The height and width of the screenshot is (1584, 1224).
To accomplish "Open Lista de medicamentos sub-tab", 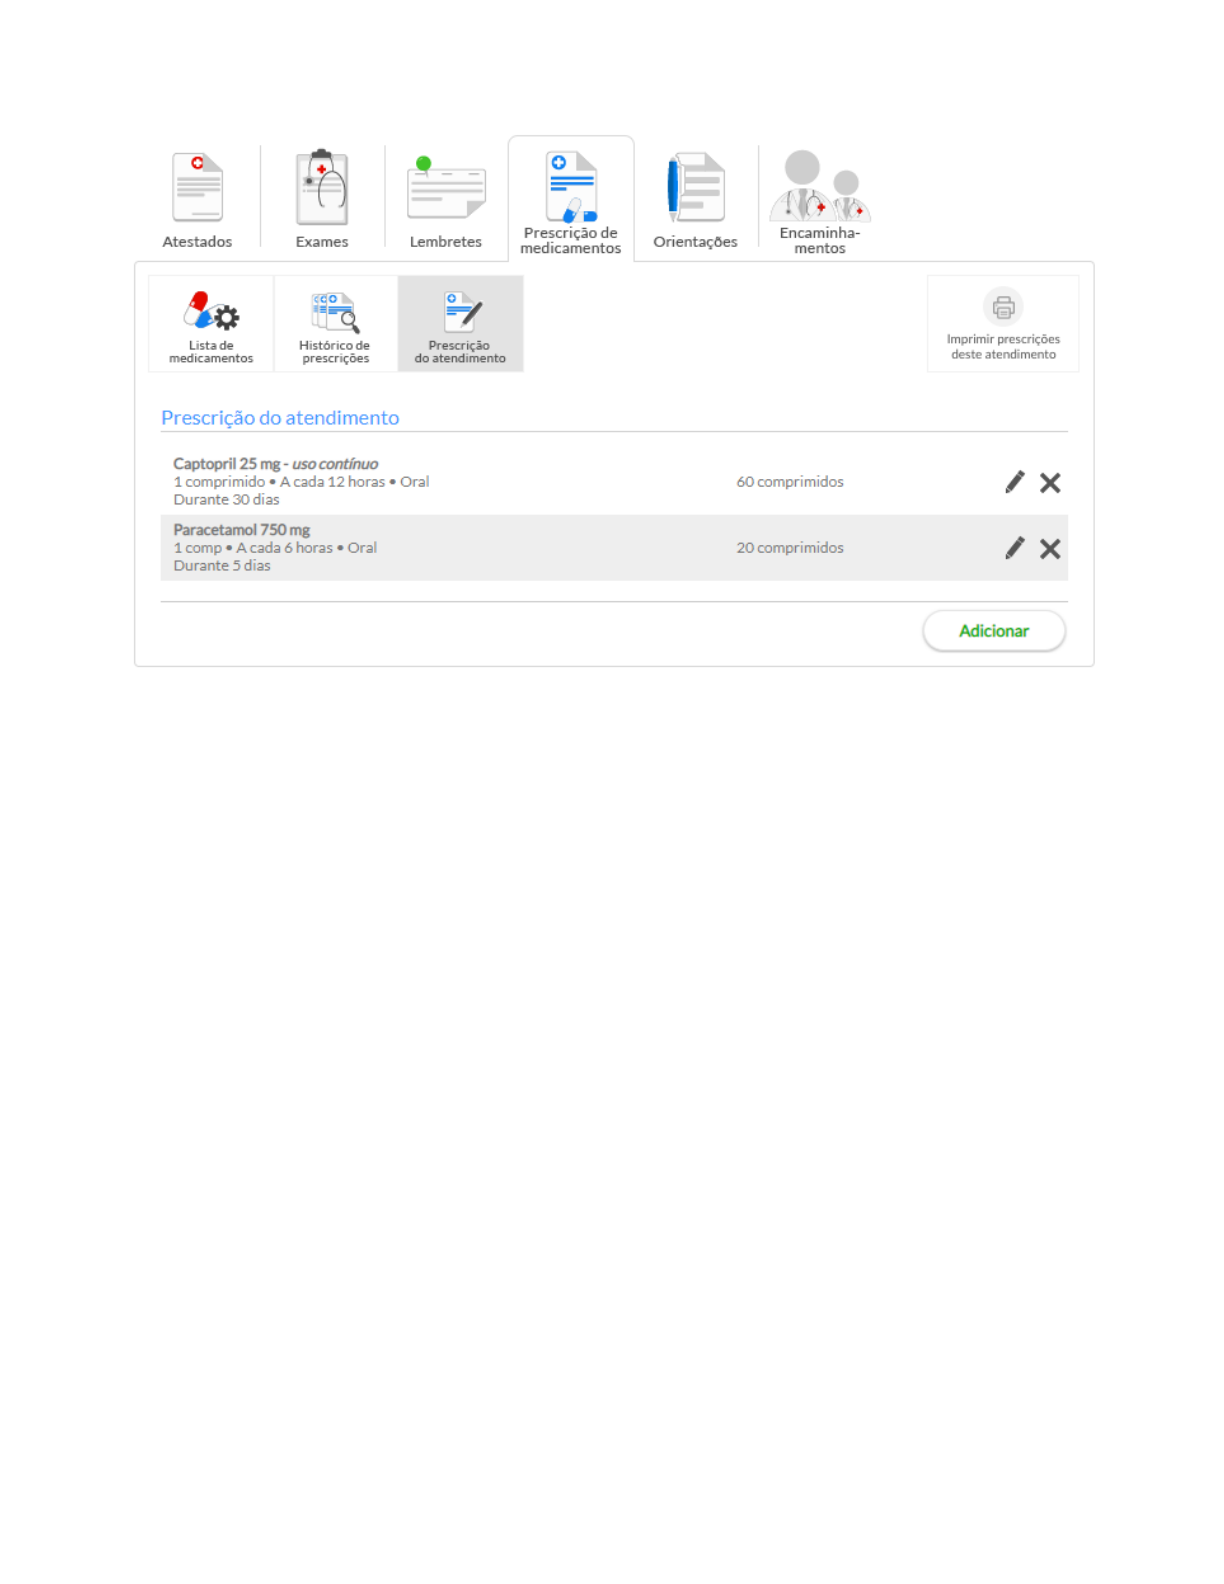I will tap(211, 324).
